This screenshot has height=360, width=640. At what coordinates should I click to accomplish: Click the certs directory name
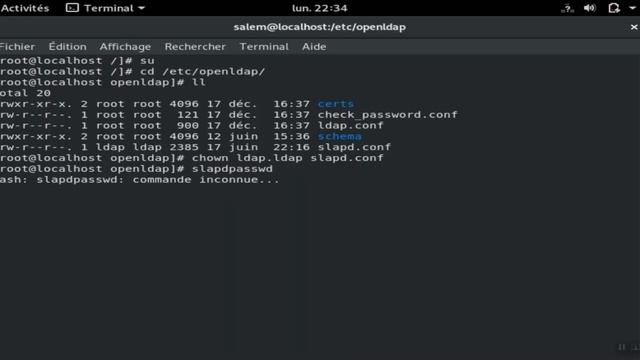[x=336, y=104]
